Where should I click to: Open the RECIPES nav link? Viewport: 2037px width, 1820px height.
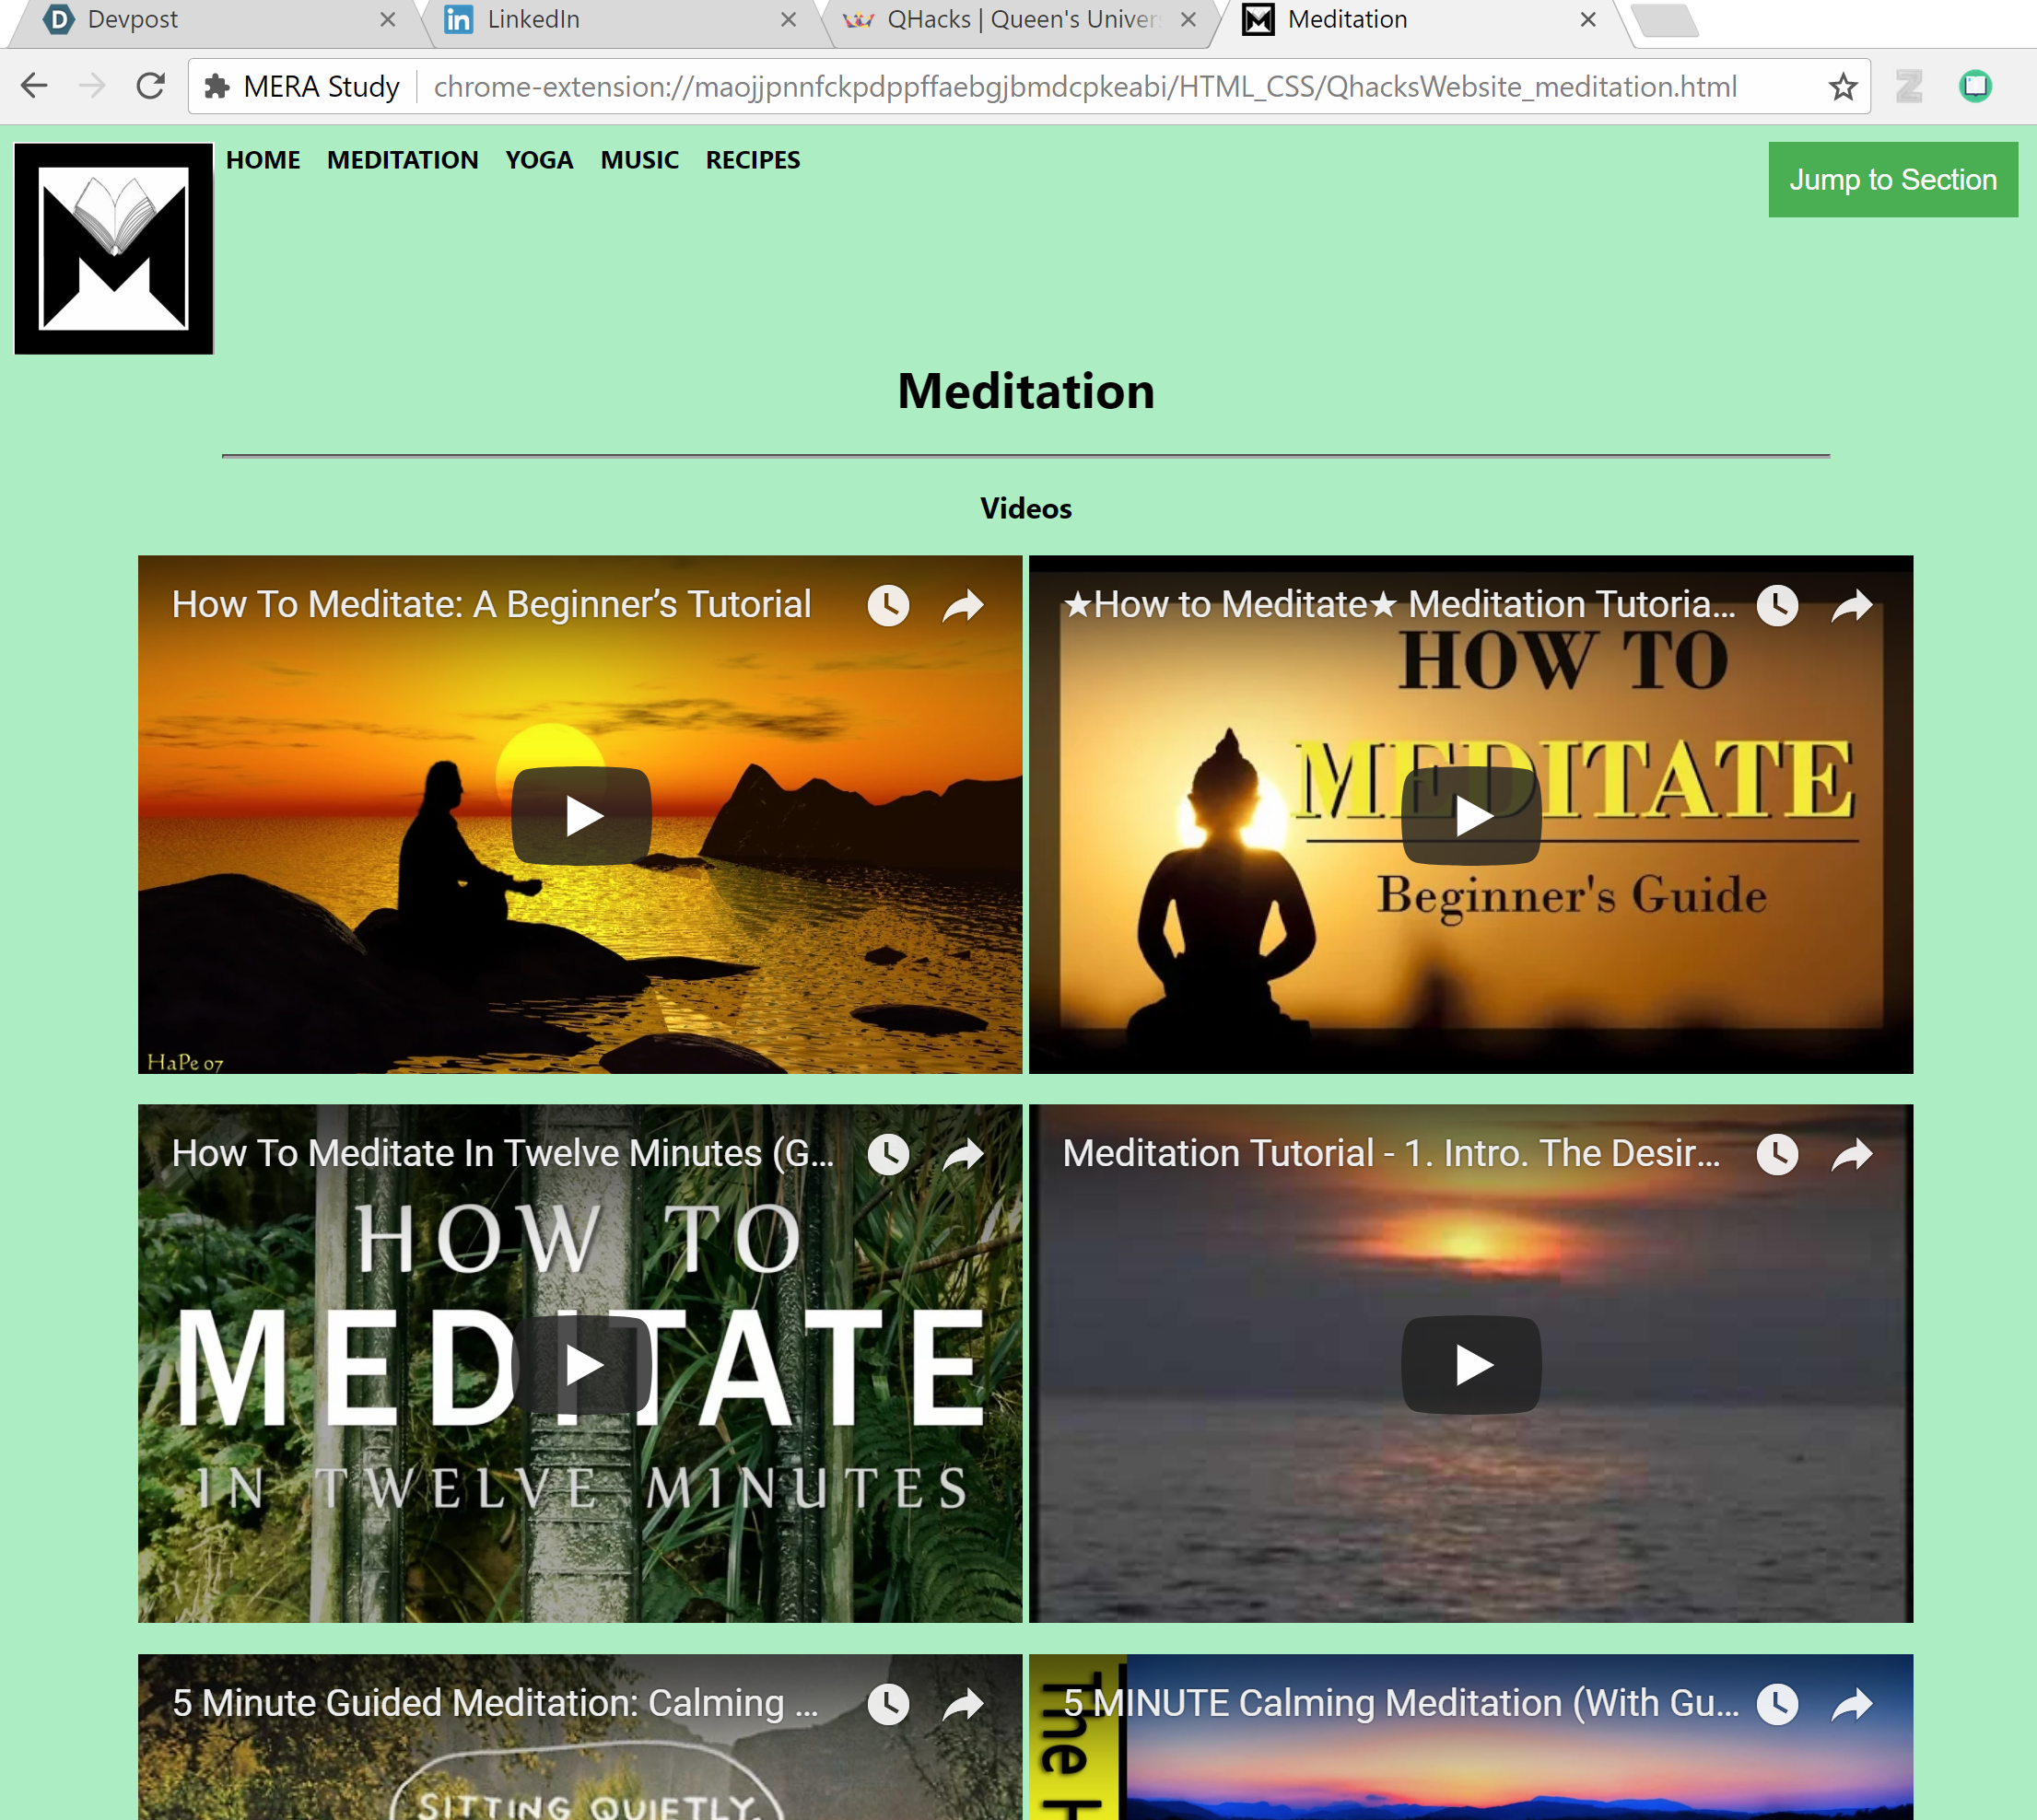click(x=752, y=160)
